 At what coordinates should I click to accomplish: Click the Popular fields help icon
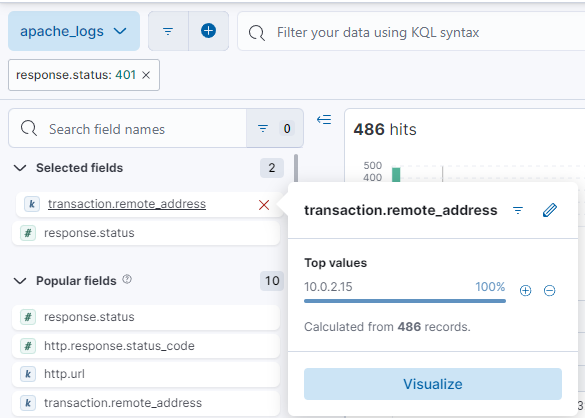[x=127, y=279]
